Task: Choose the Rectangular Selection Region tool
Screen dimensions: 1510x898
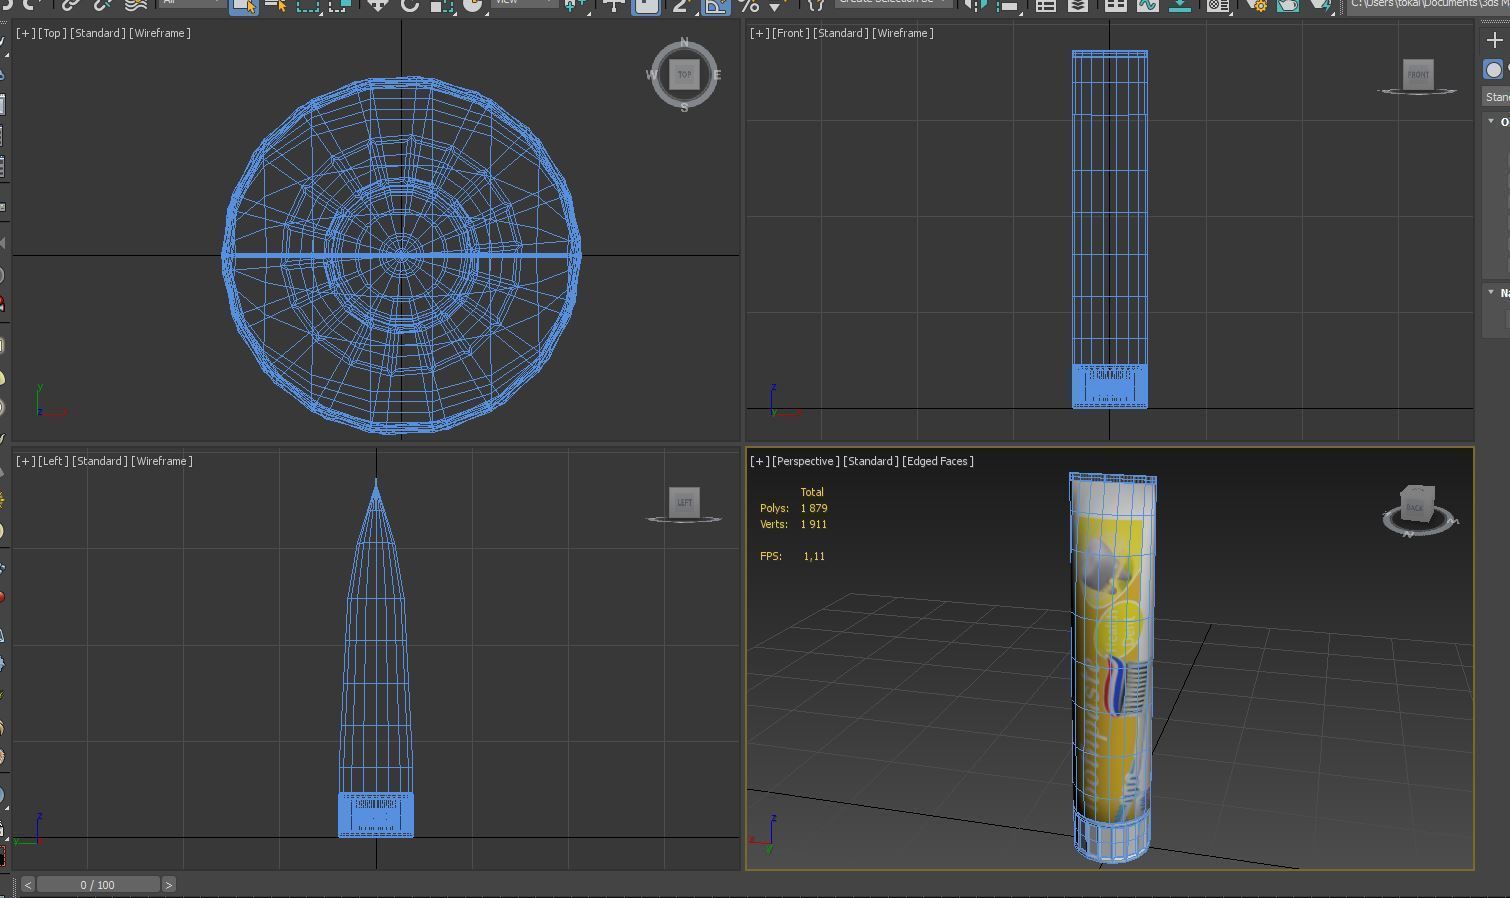Action: click(308, 5)
